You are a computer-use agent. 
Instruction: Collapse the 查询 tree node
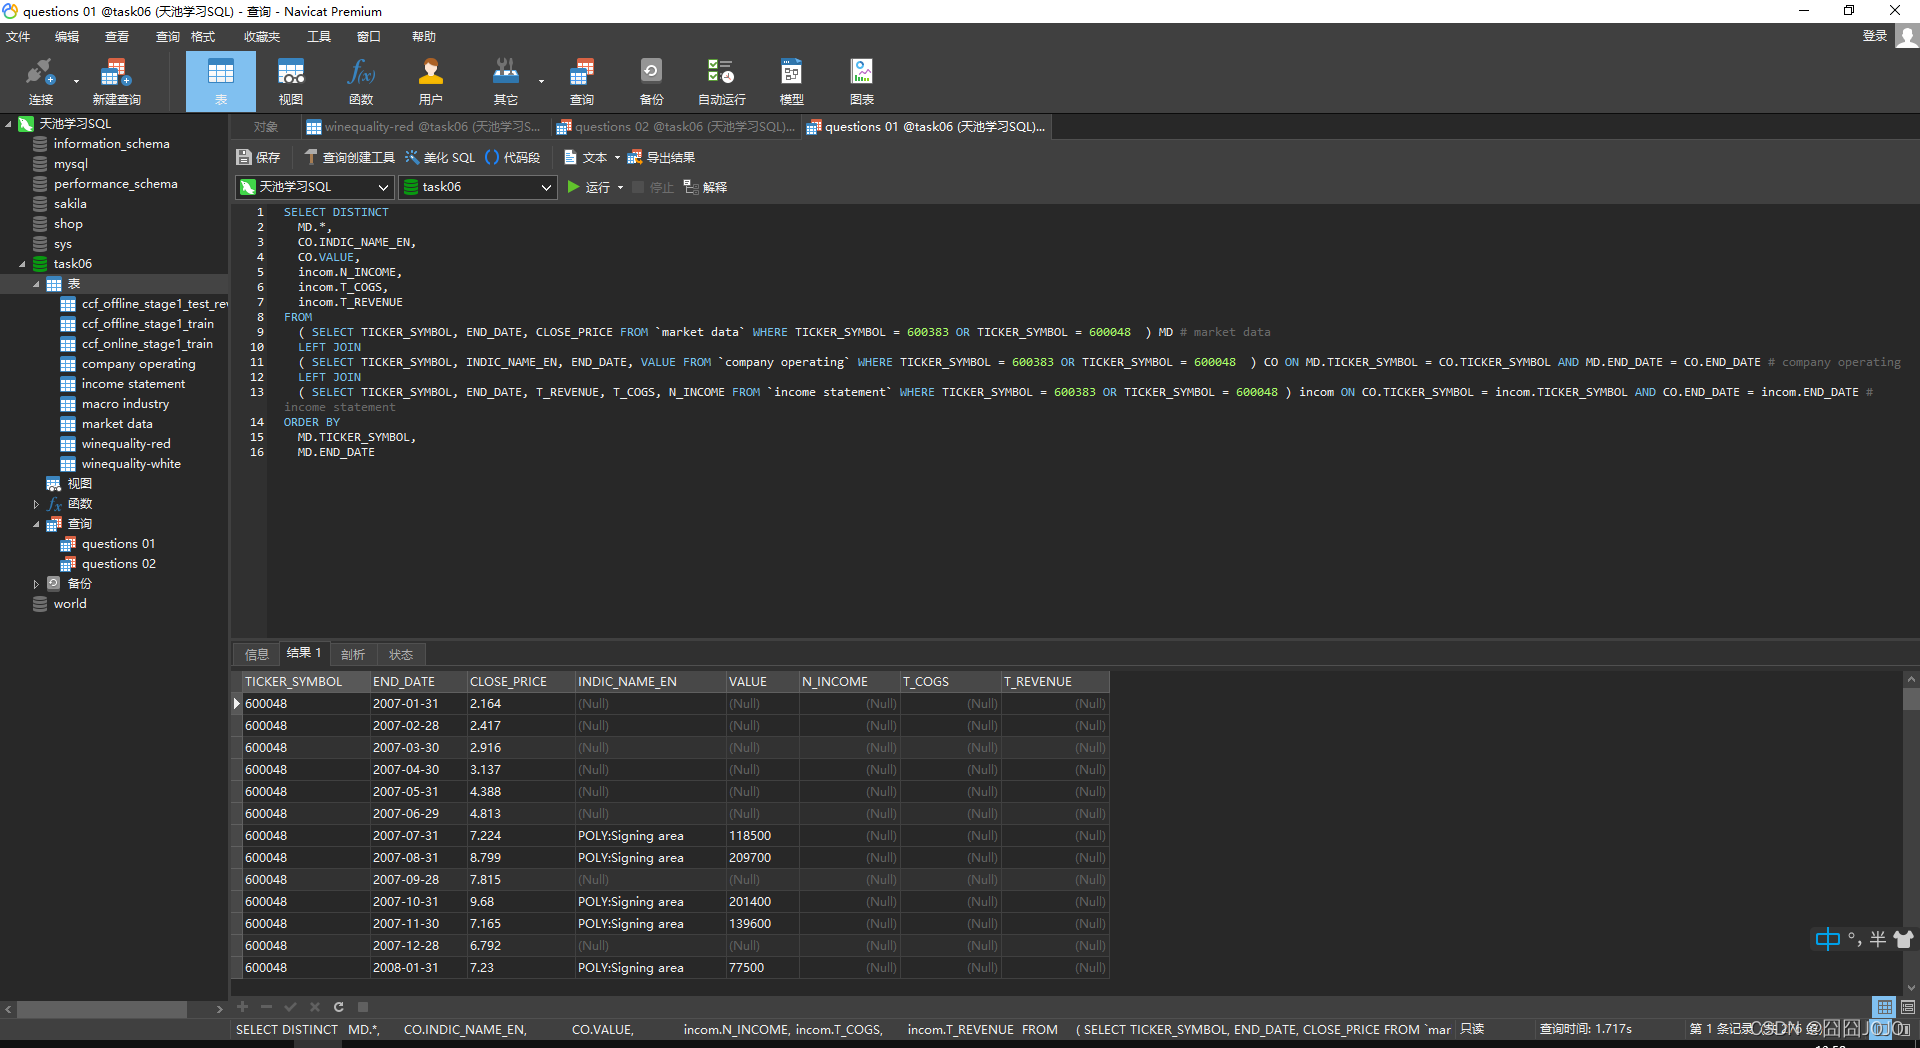tap(36, 524)
